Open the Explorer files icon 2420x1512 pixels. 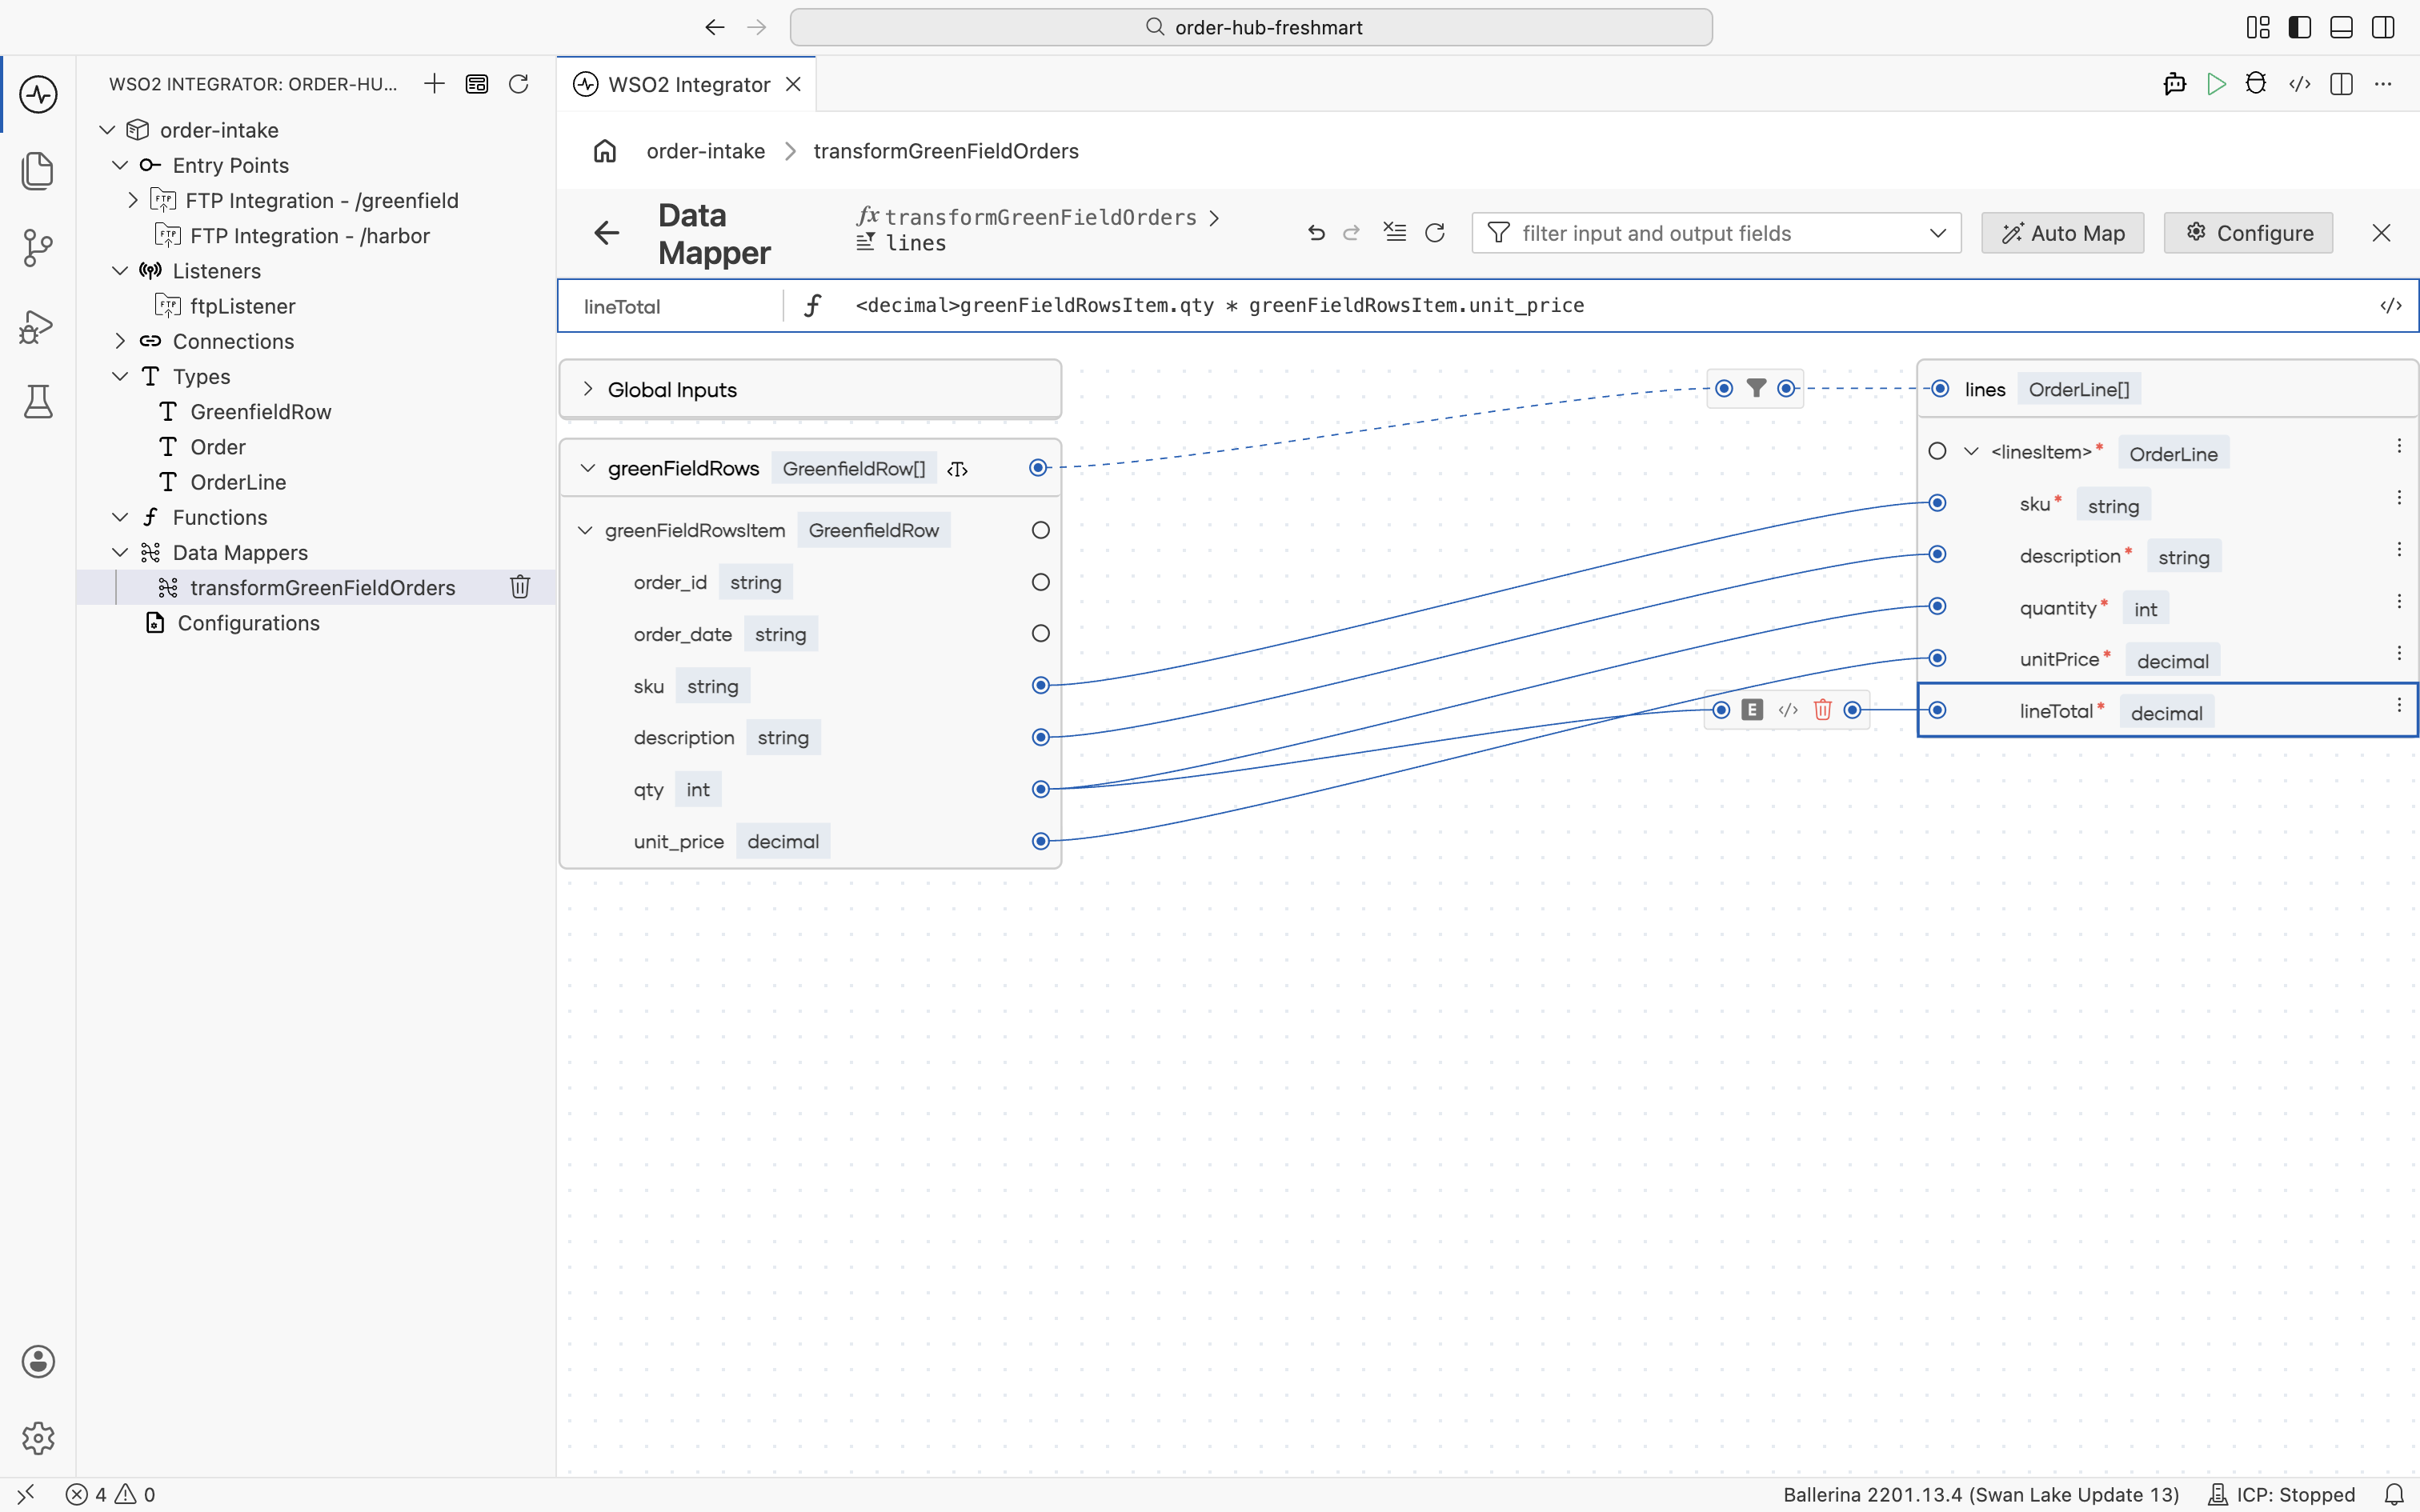(x=38, y=170)
